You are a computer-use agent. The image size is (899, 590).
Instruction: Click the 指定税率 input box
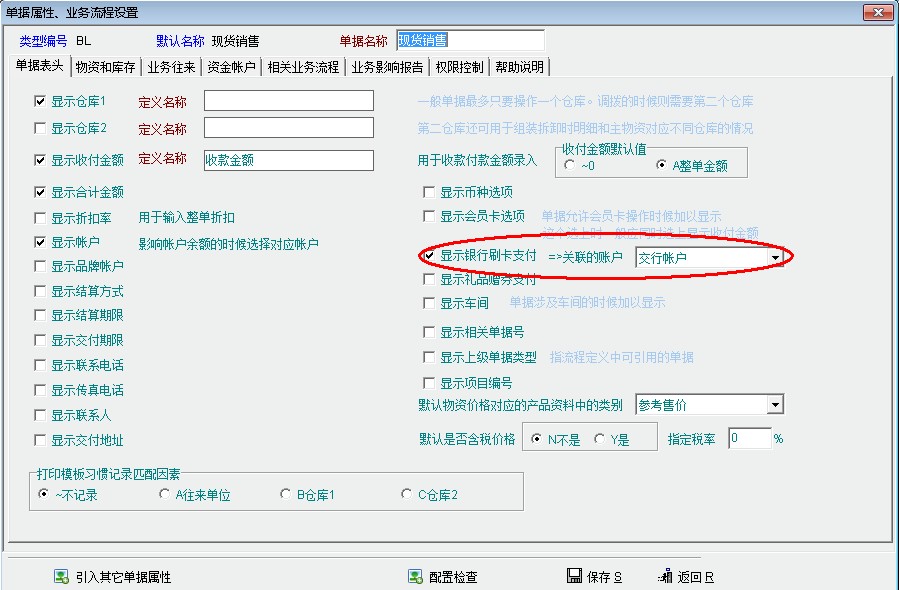[x=749, y=439]
